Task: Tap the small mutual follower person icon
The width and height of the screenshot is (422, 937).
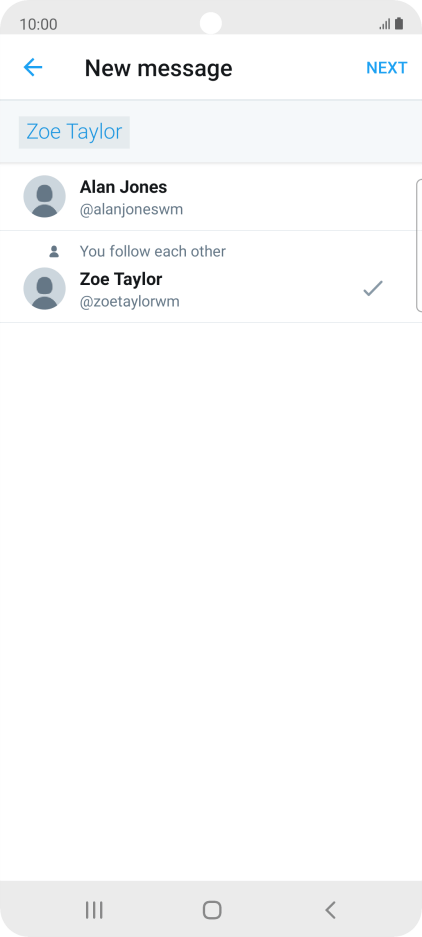Action: point(54,252)
